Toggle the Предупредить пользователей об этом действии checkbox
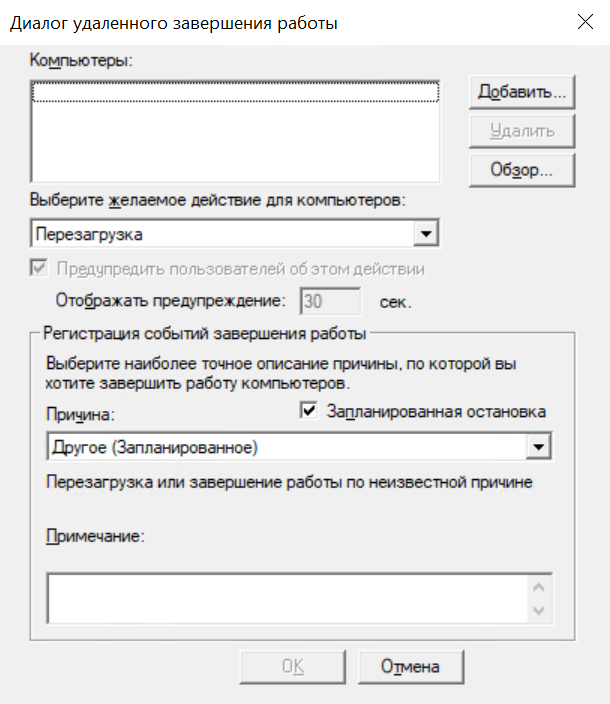 click(39, 269)
